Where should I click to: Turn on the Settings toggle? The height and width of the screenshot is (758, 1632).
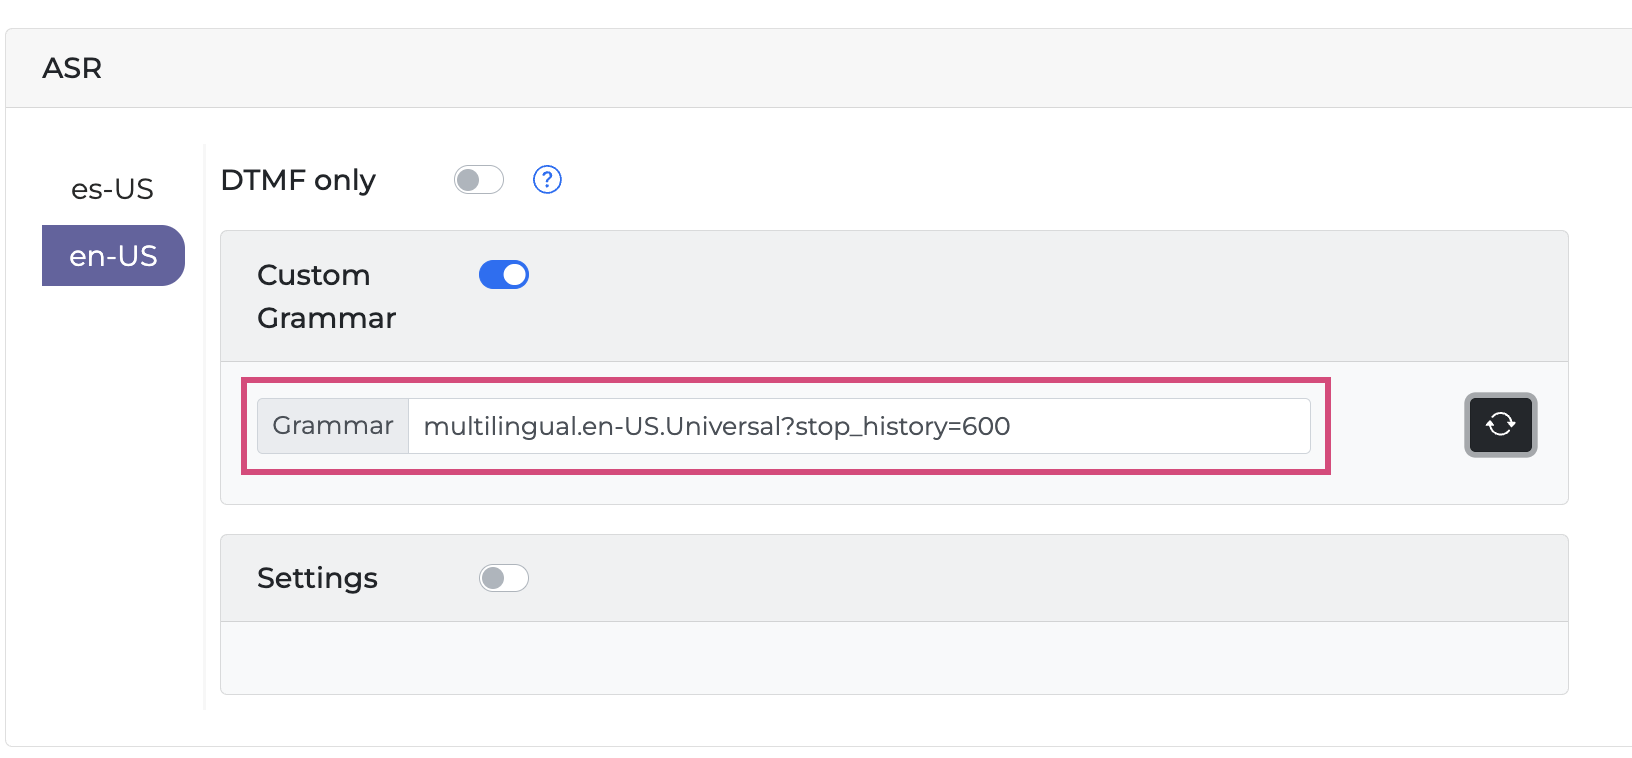503,578
